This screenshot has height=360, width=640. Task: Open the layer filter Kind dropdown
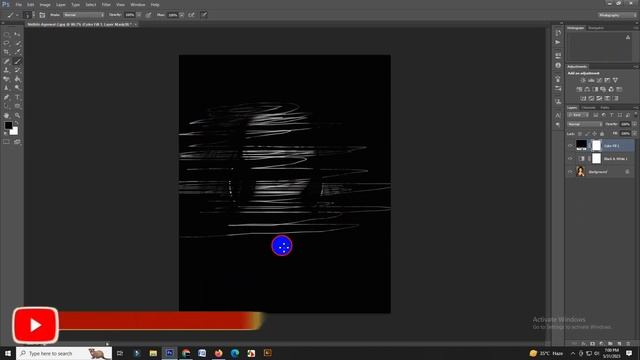point(578,115)
